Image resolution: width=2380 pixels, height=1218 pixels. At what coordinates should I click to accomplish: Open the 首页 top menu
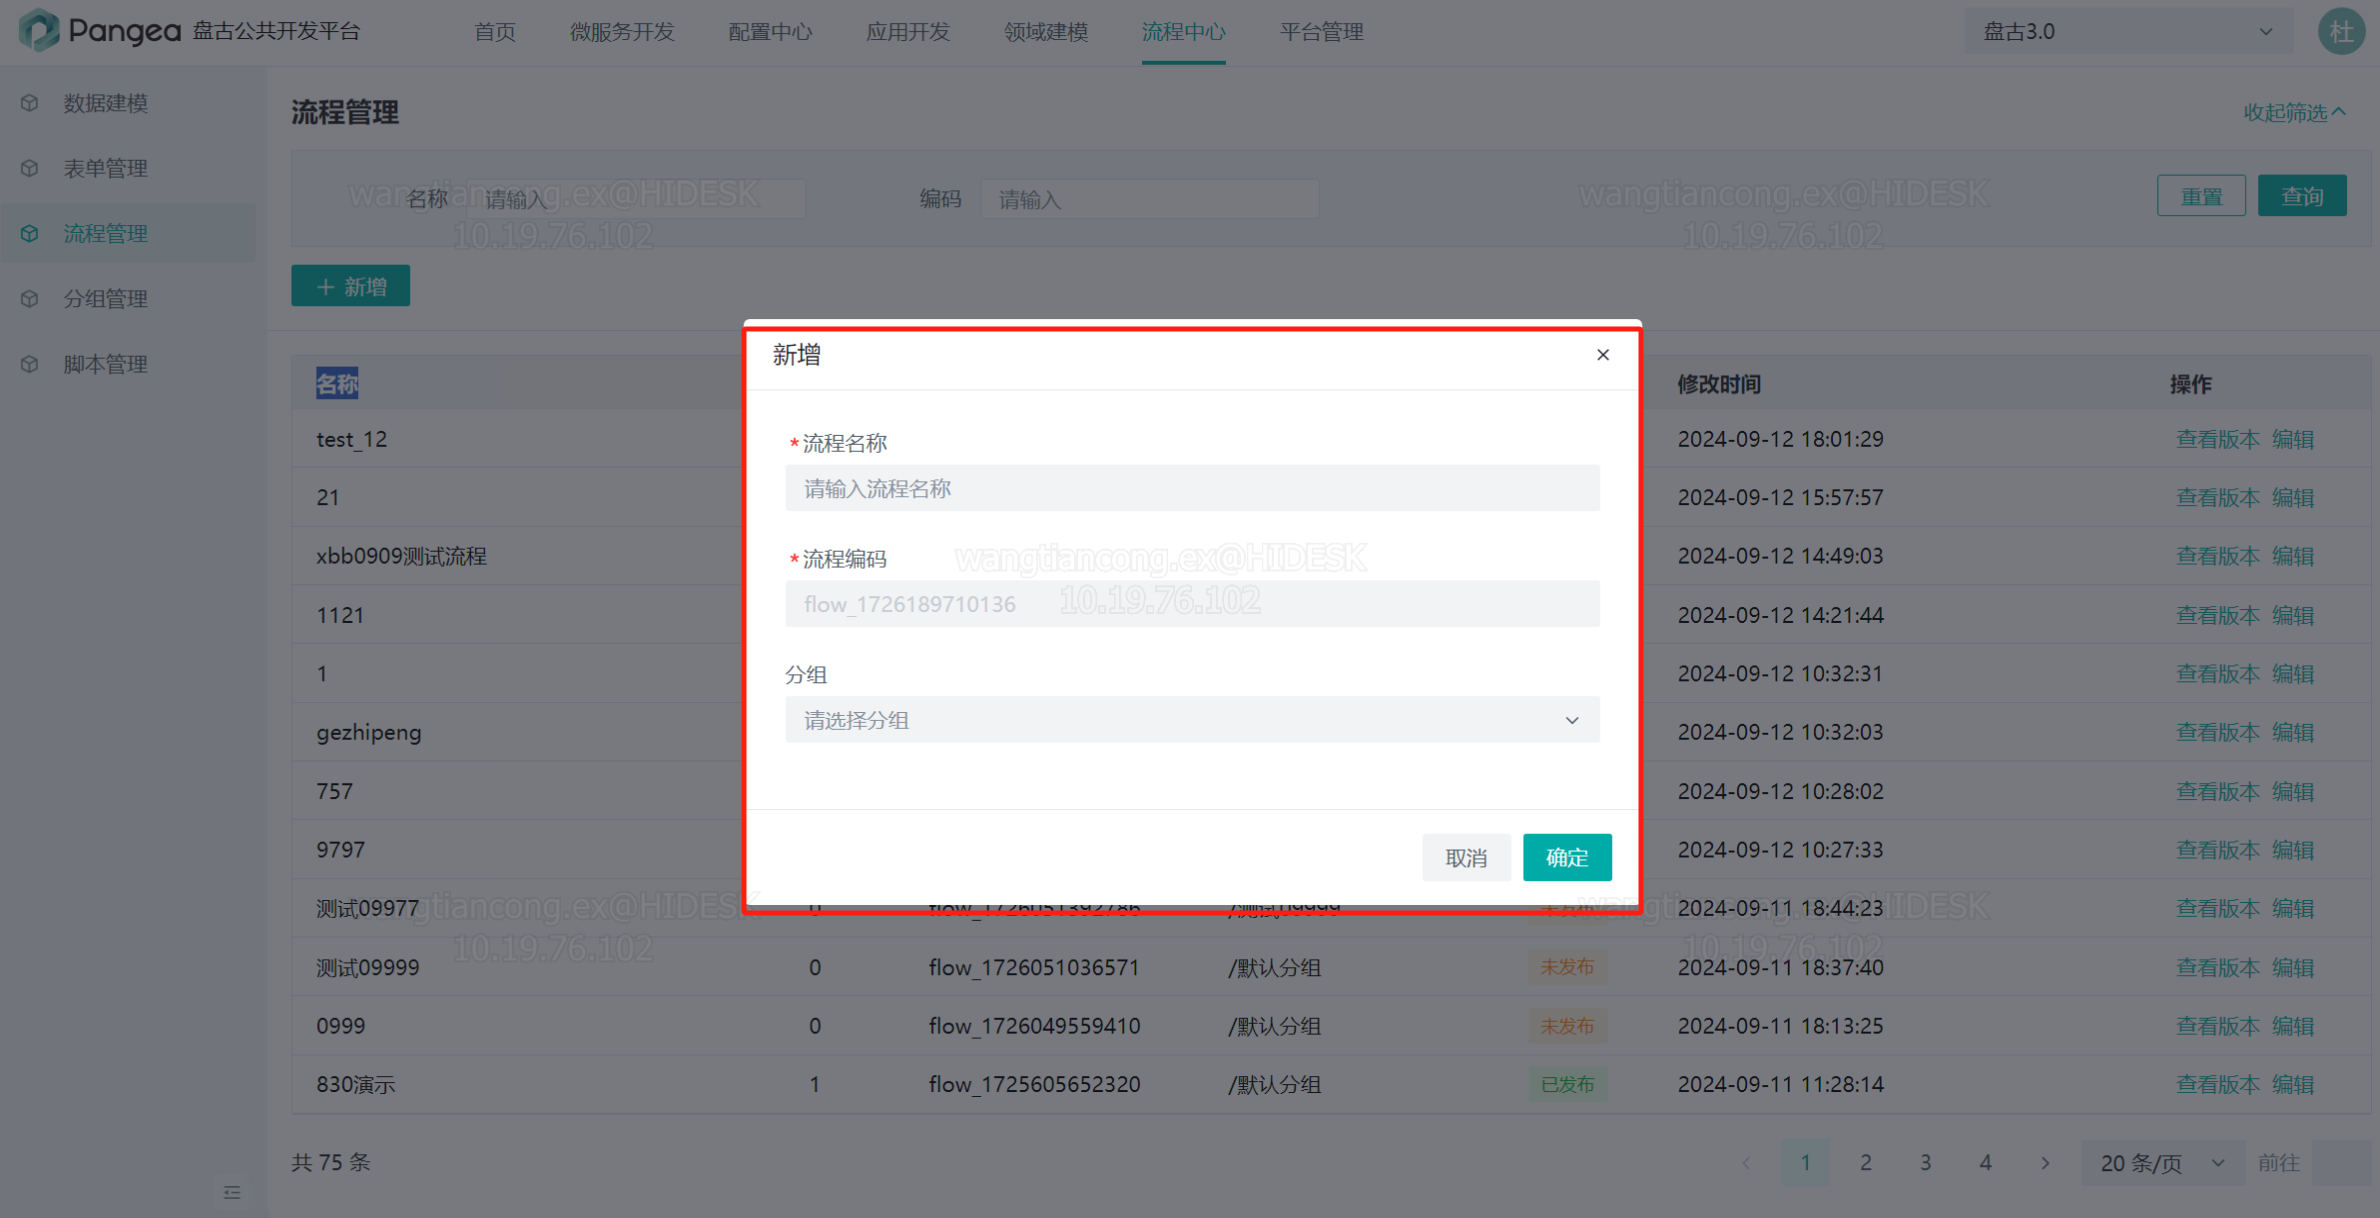point(495,32)
